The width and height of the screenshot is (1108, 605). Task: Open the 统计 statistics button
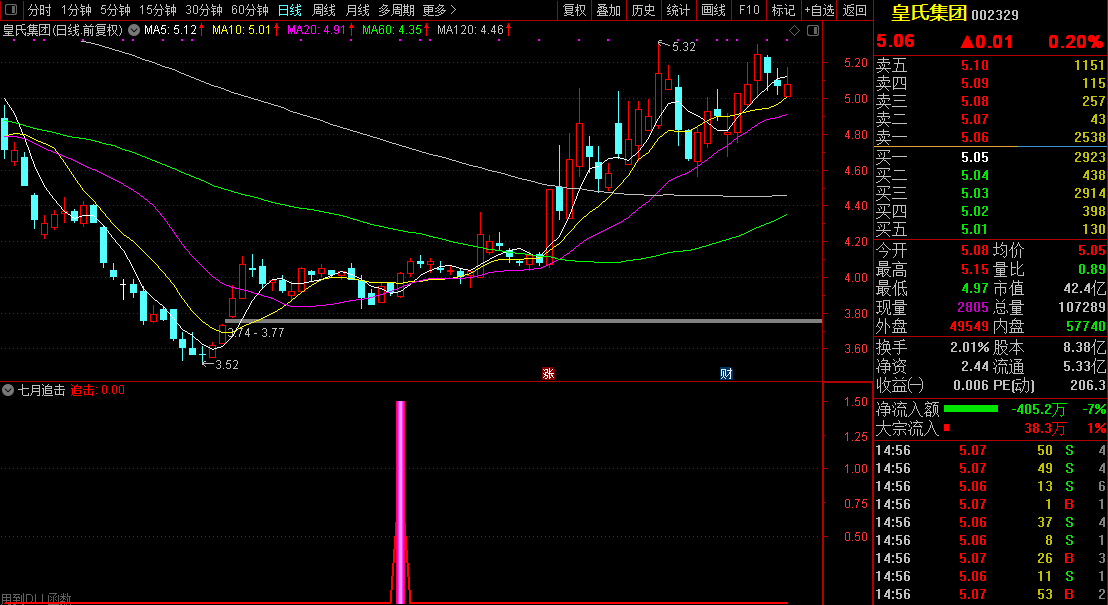(x=678, y=10)
